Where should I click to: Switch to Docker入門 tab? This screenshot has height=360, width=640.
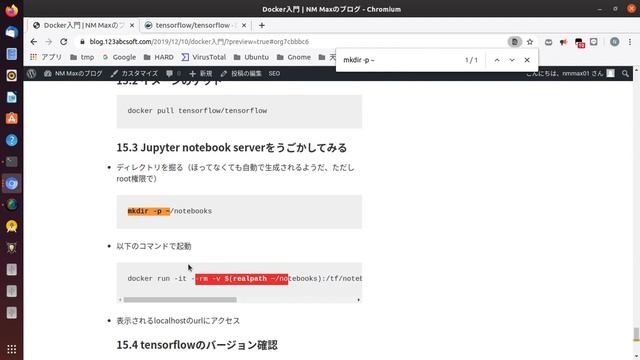(x=84, y=25)
